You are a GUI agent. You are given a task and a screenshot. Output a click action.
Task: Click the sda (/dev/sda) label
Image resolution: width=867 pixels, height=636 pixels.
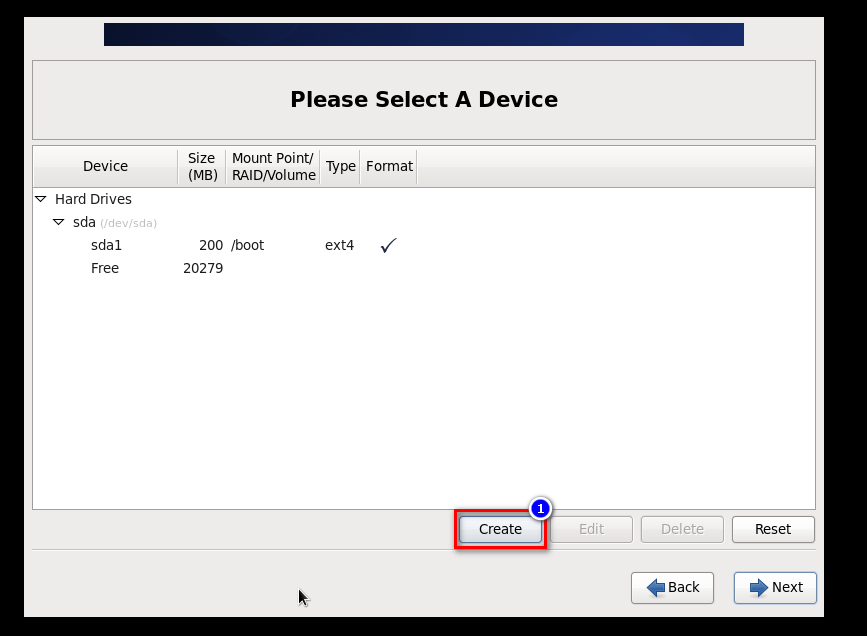tap(114, 222)
